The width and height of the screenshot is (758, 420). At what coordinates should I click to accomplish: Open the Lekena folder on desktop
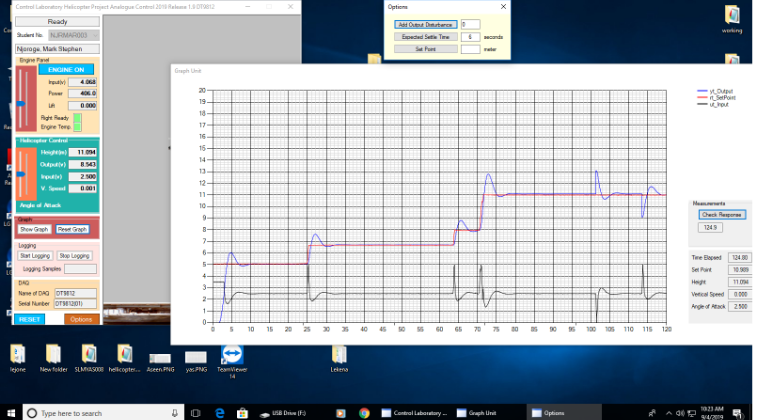340,357
